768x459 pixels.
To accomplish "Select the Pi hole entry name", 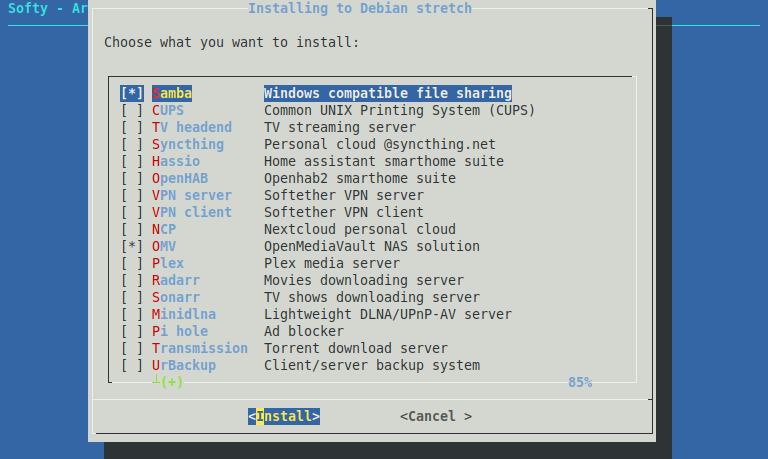I will 180,331.
